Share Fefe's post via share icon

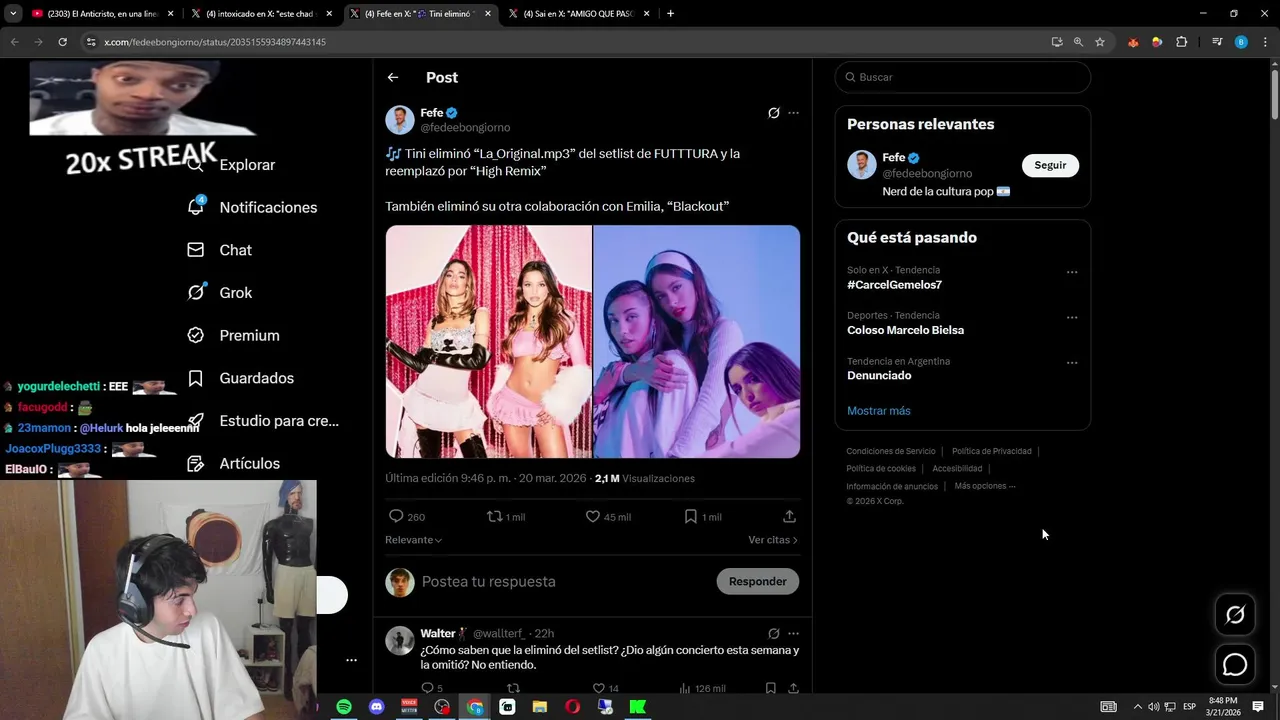pos(789,517)
